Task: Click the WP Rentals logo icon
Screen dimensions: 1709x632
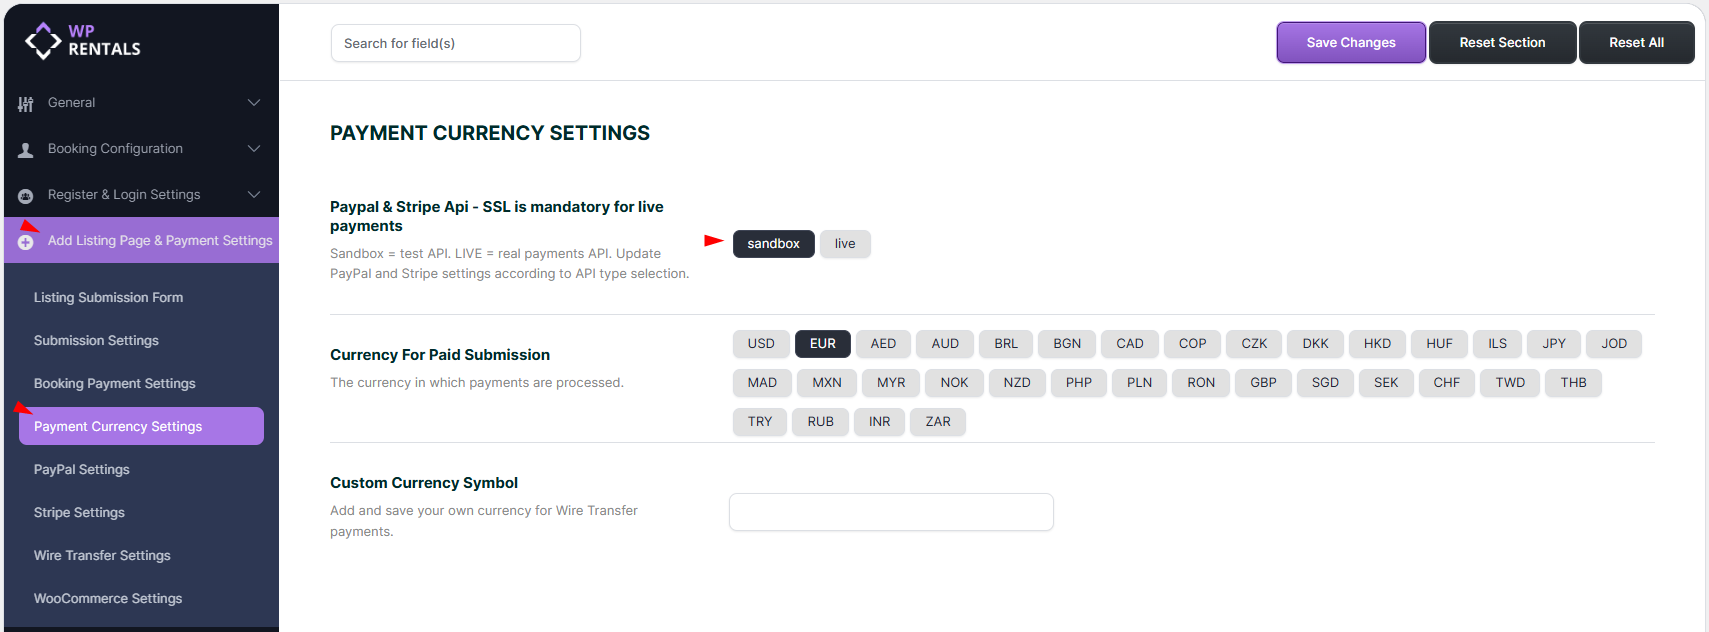Action: [43, 41]
